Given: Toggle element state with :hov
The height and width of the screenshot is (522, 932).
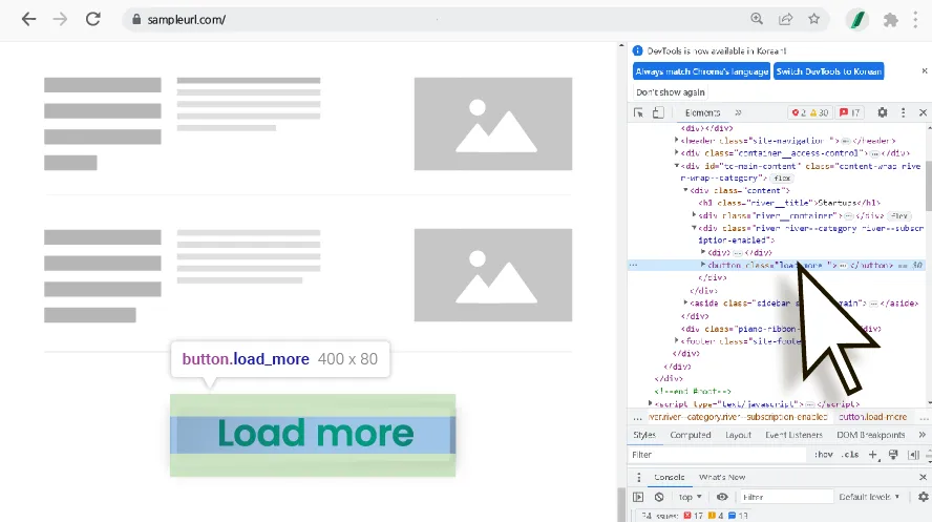Looking at the screenshot, I should point(823,455).
